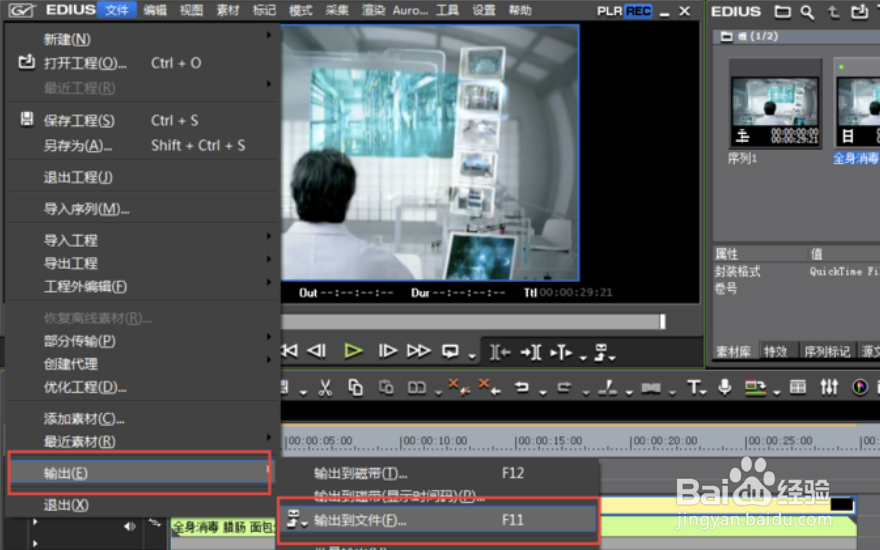Open the 素材 menu

[228, 11]
